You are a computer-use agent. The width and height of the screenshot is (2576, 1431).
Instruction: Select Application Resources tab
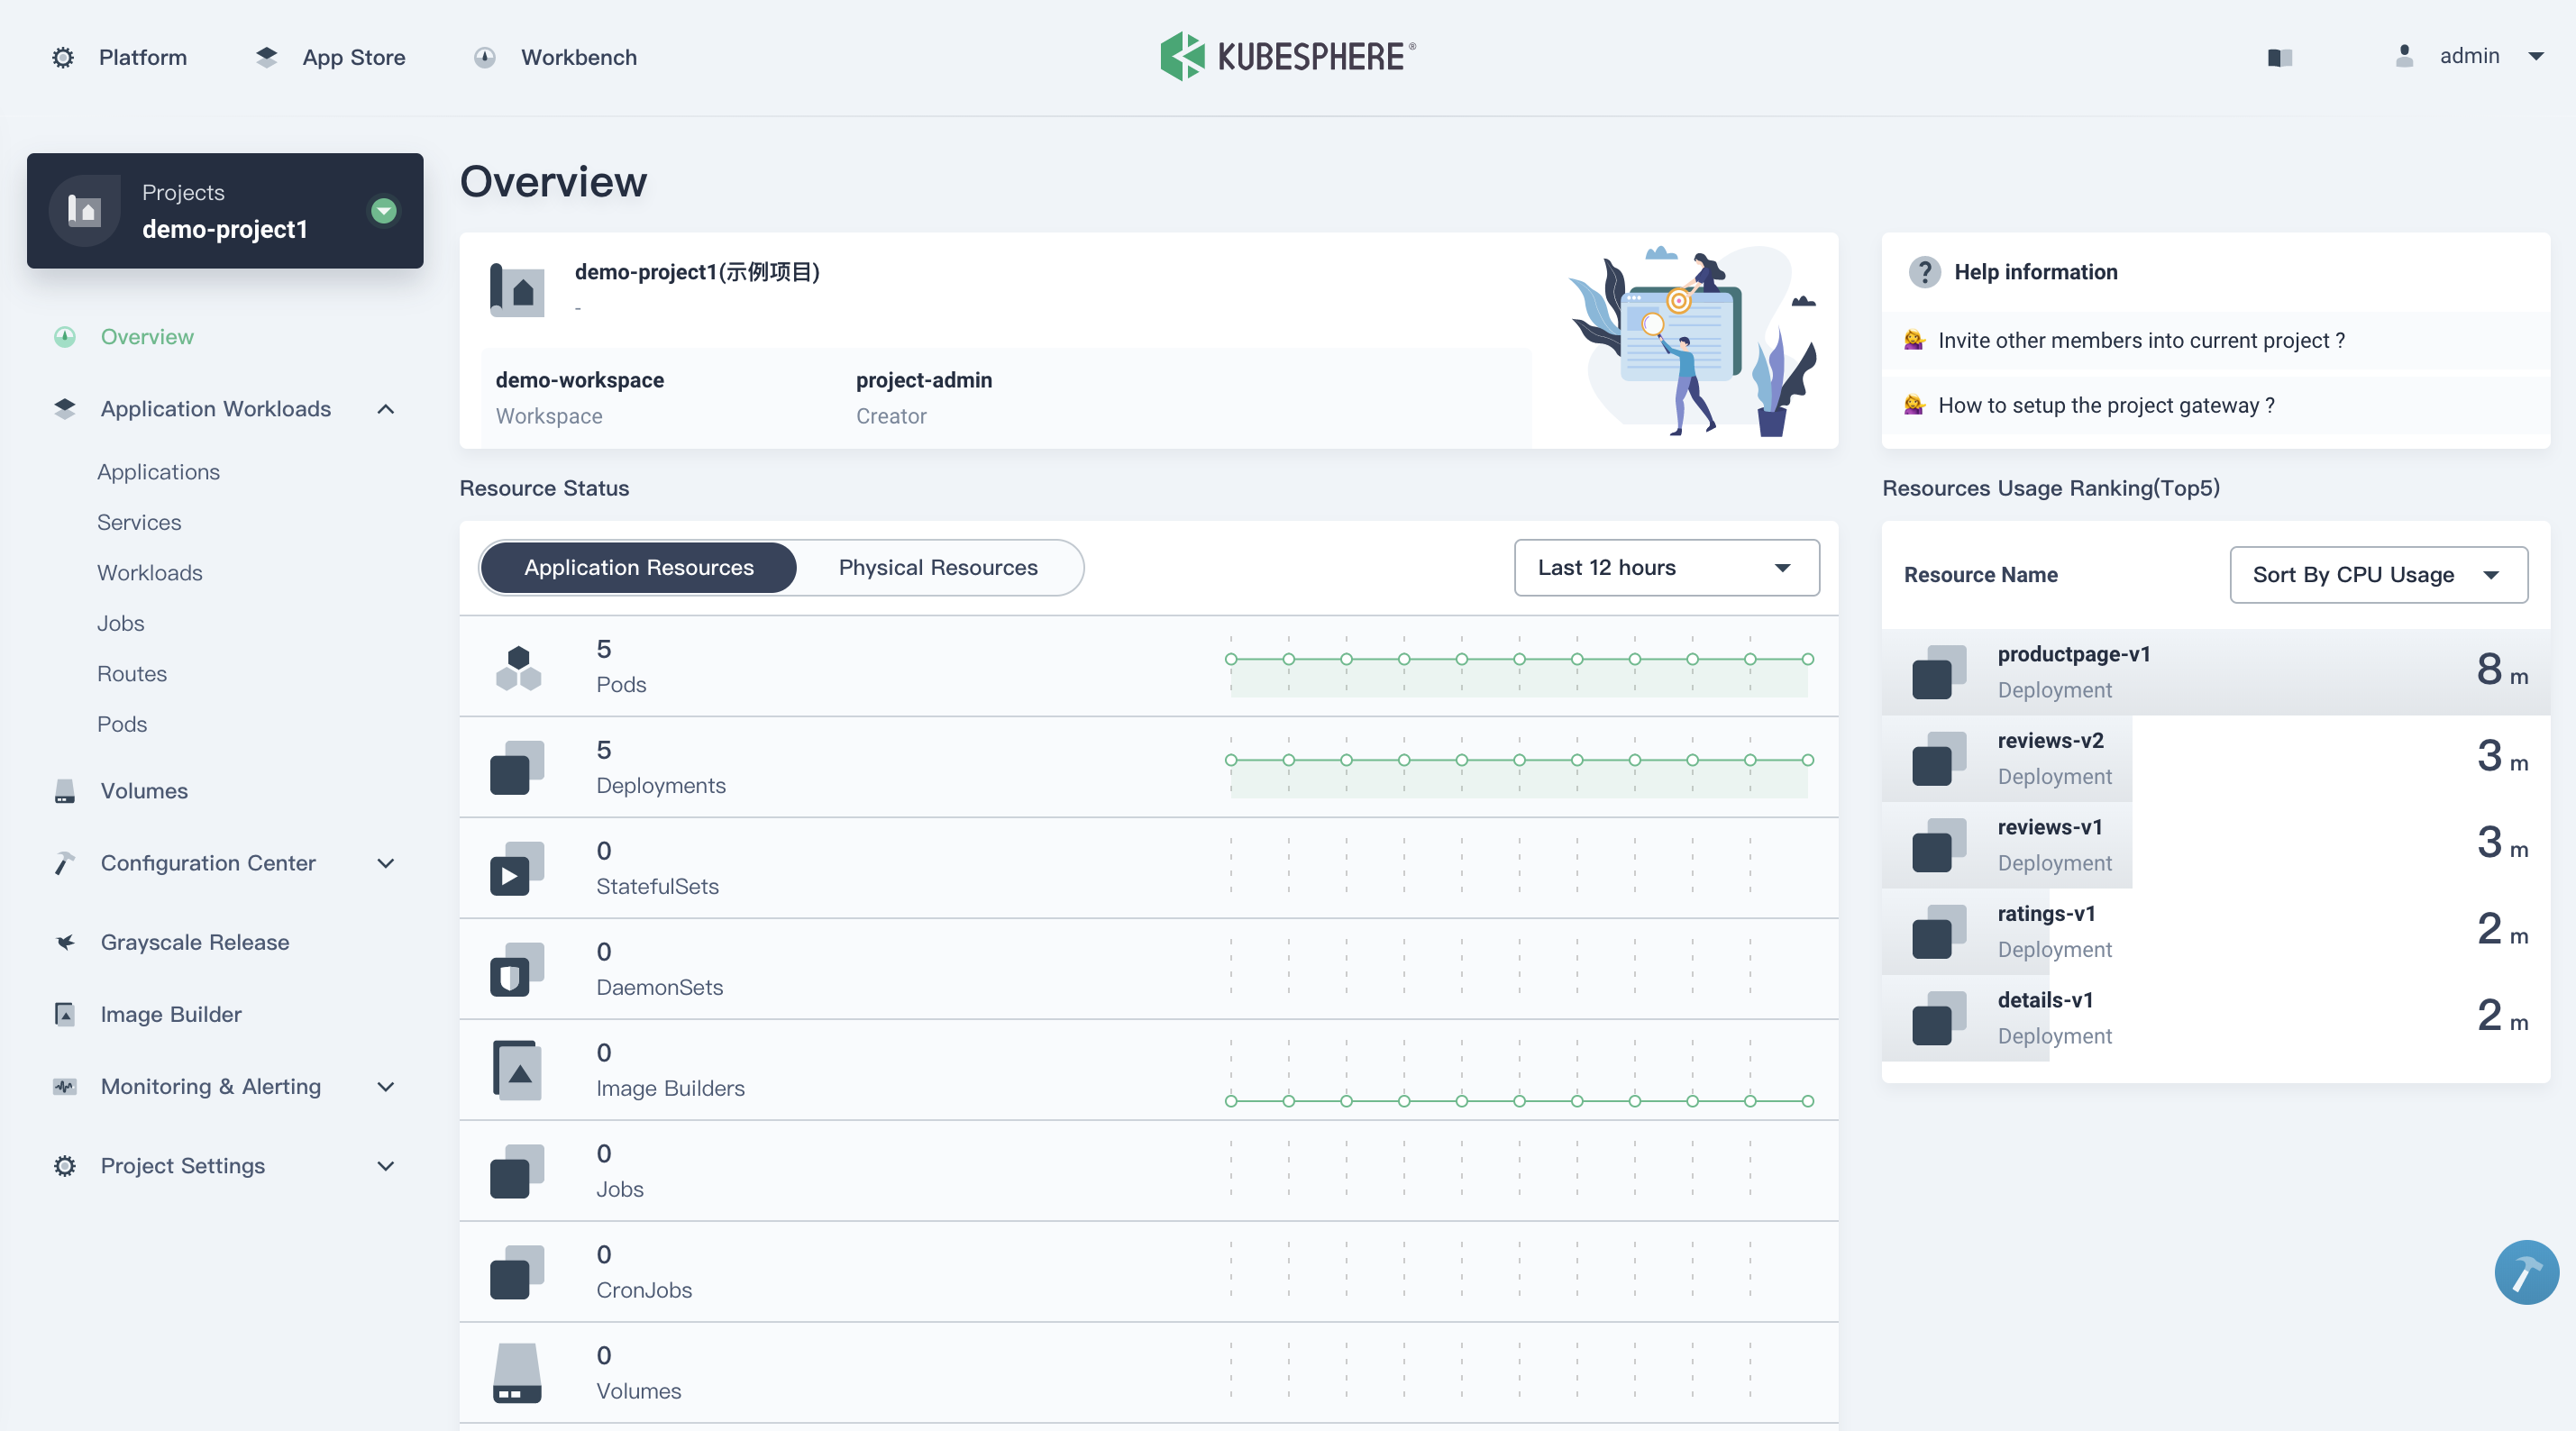point(638,566)
